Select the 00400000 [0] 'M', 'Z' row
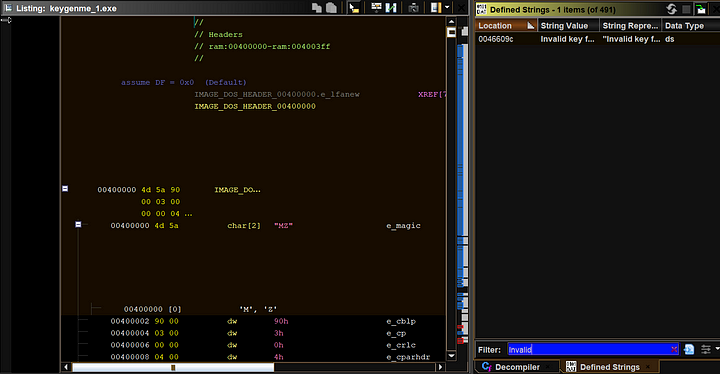720x374 pixels. coord(200,309)
